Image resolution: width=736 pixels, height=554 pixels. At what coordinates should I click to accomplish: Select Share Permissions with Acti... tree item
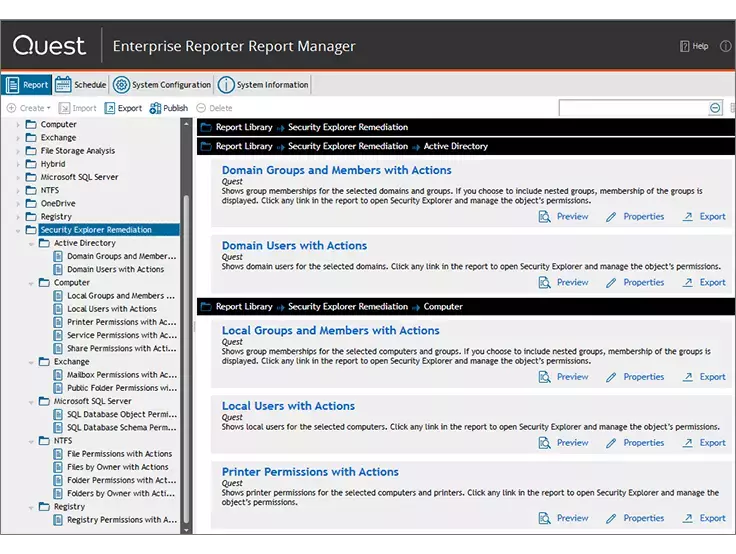pyautogui.click(x=122, y=348)
